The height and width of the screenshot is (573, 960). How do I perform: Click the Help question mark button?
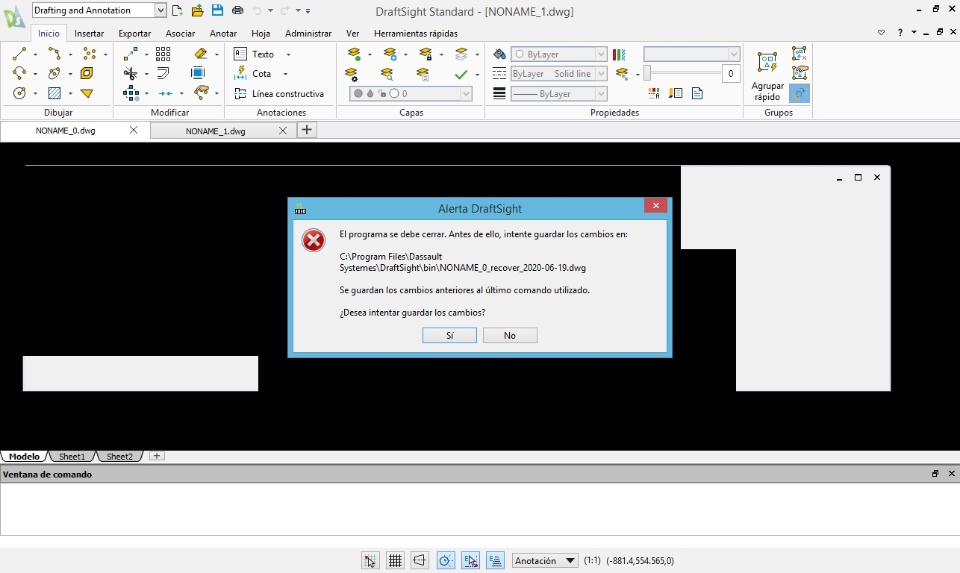click(899, 32)
